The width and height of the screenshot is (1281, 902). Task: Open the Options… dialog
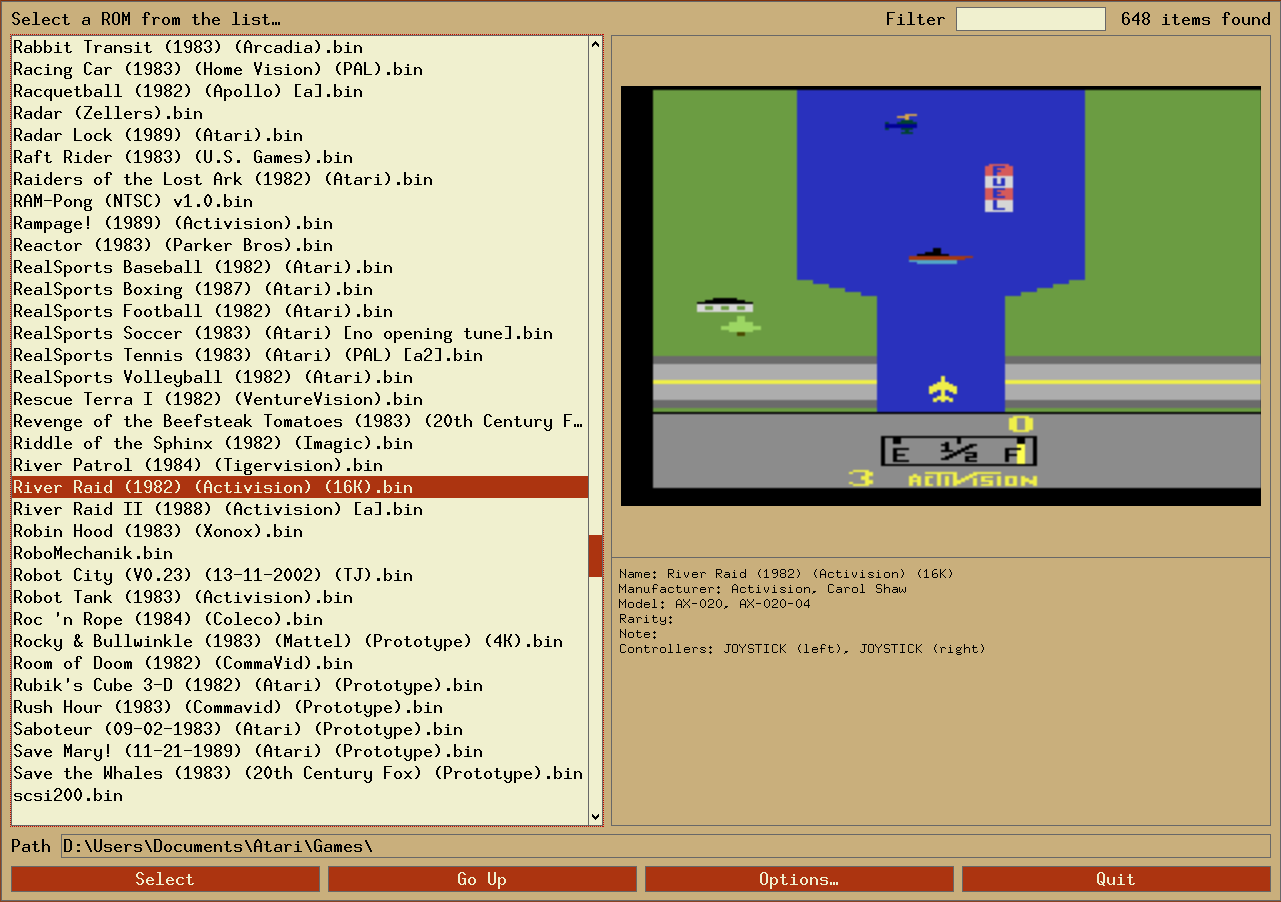pyautogui.click(x=799, y=879)
